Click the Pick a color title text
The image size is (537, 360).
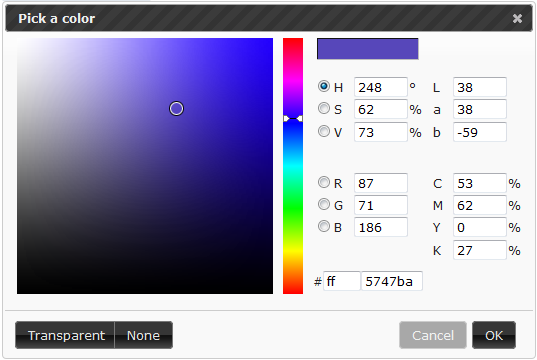pos(57,18)
